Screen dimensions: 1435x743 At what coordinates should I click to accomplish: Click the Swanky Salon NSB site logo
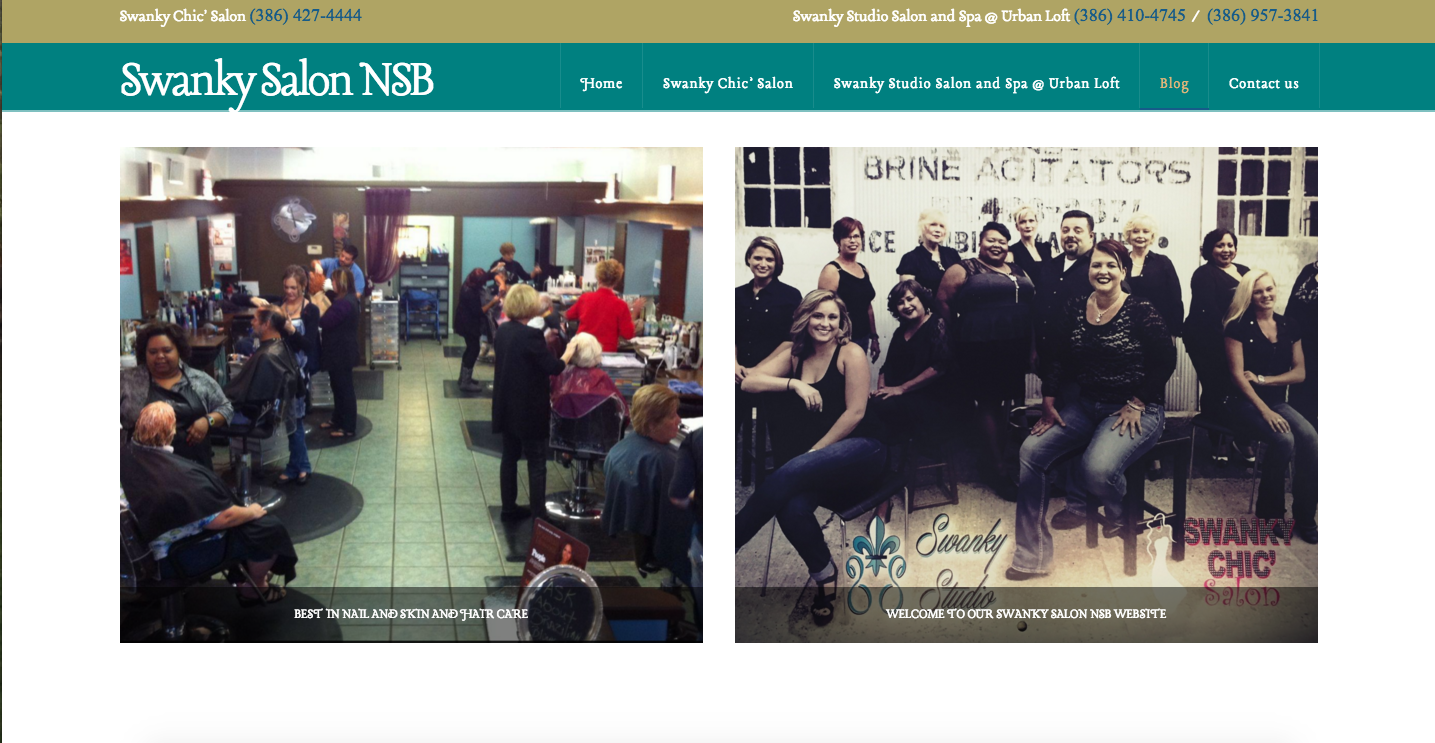coord(277,81)
